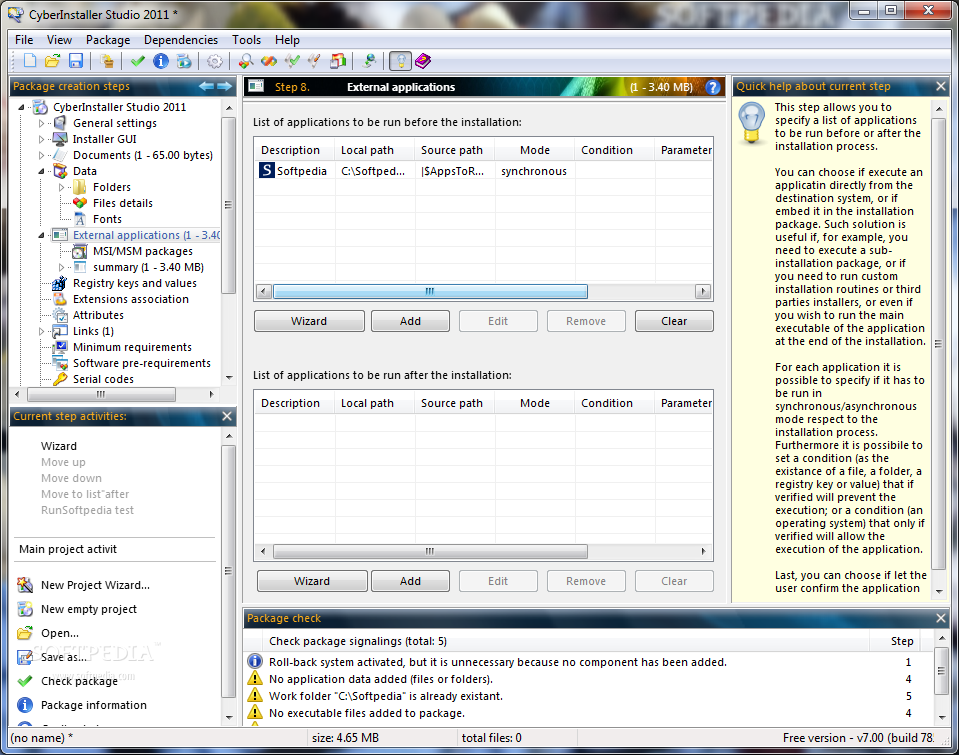This screenshot has height=755, width=959.
Task: Go to next step with right arrow
Action: pos(224,86)
